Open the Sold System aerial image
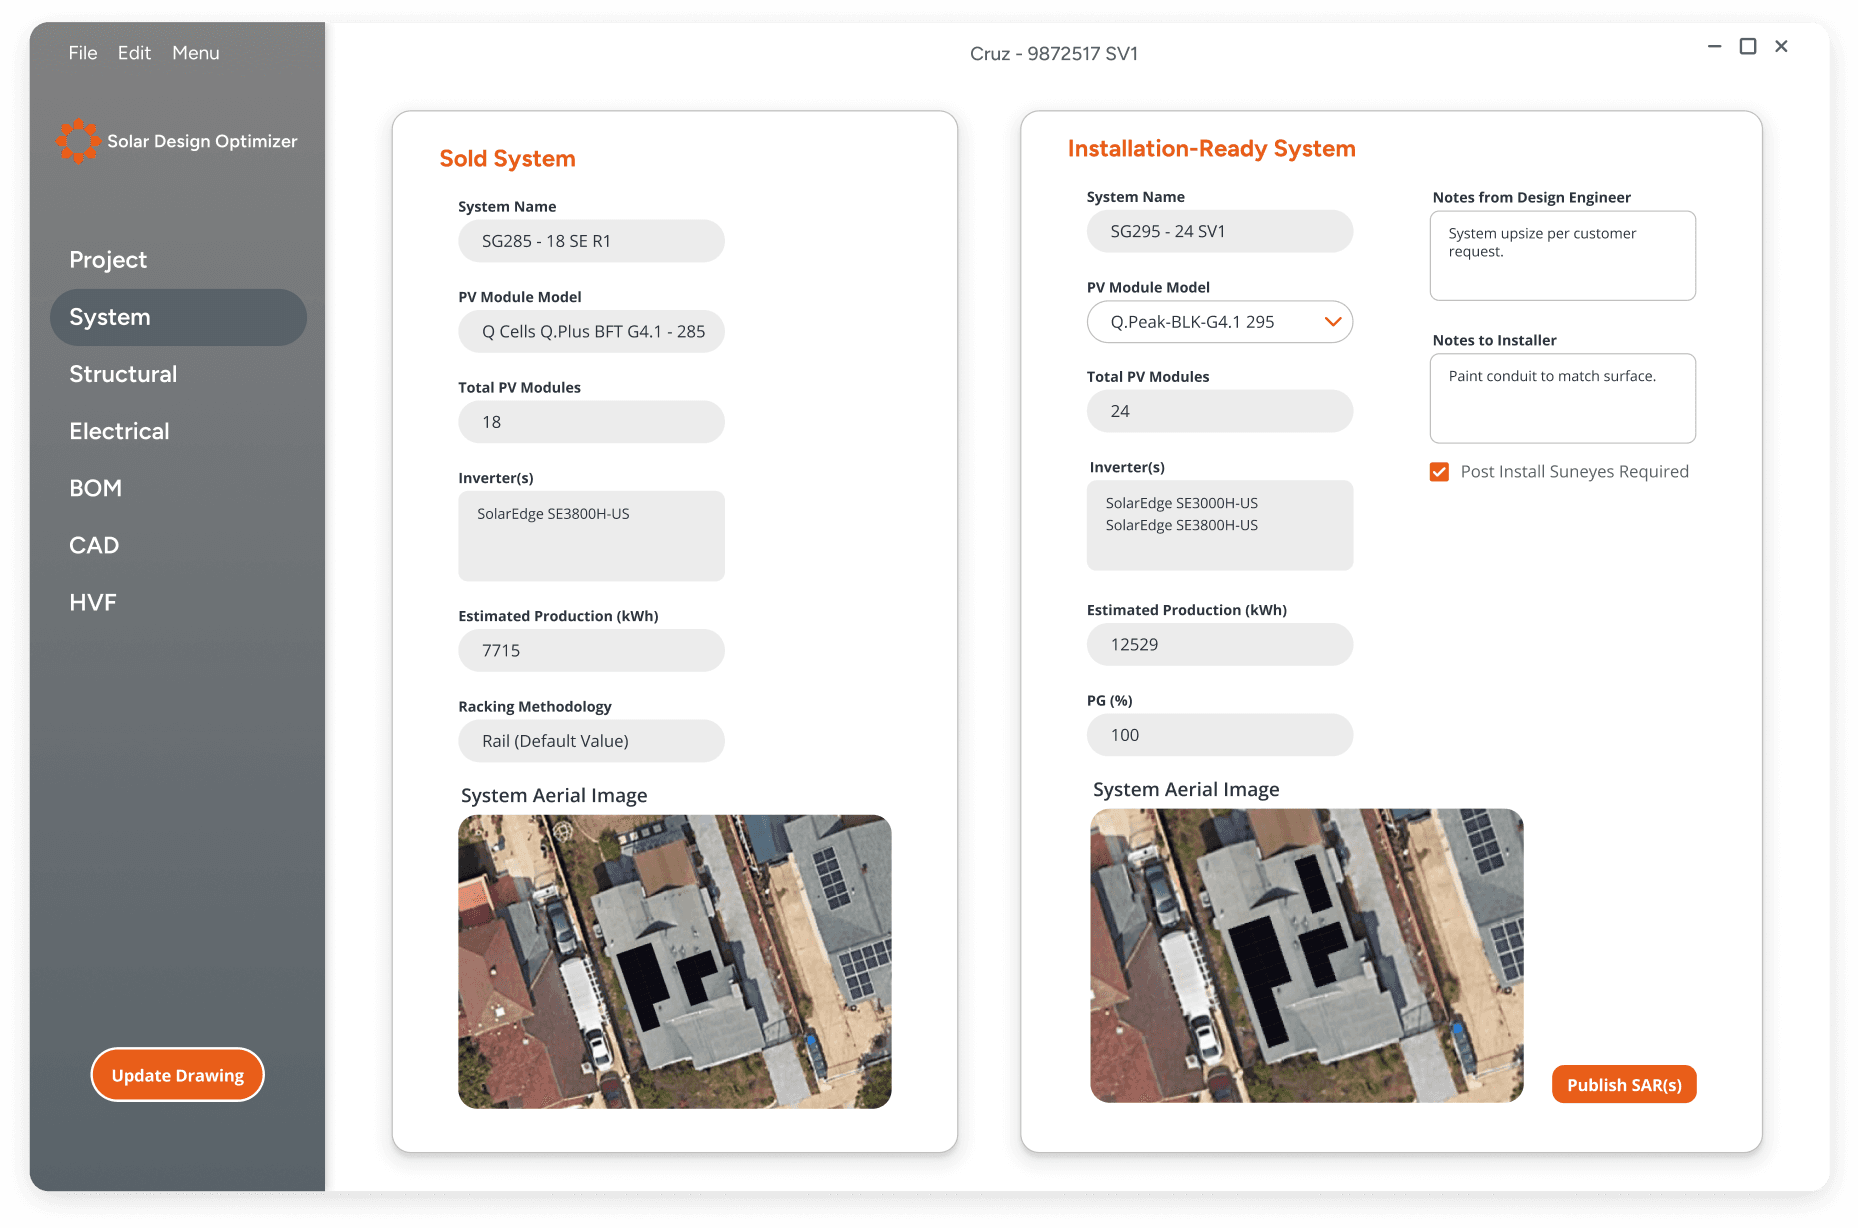The image size is (1858, 1228). [x=675, y=962]
